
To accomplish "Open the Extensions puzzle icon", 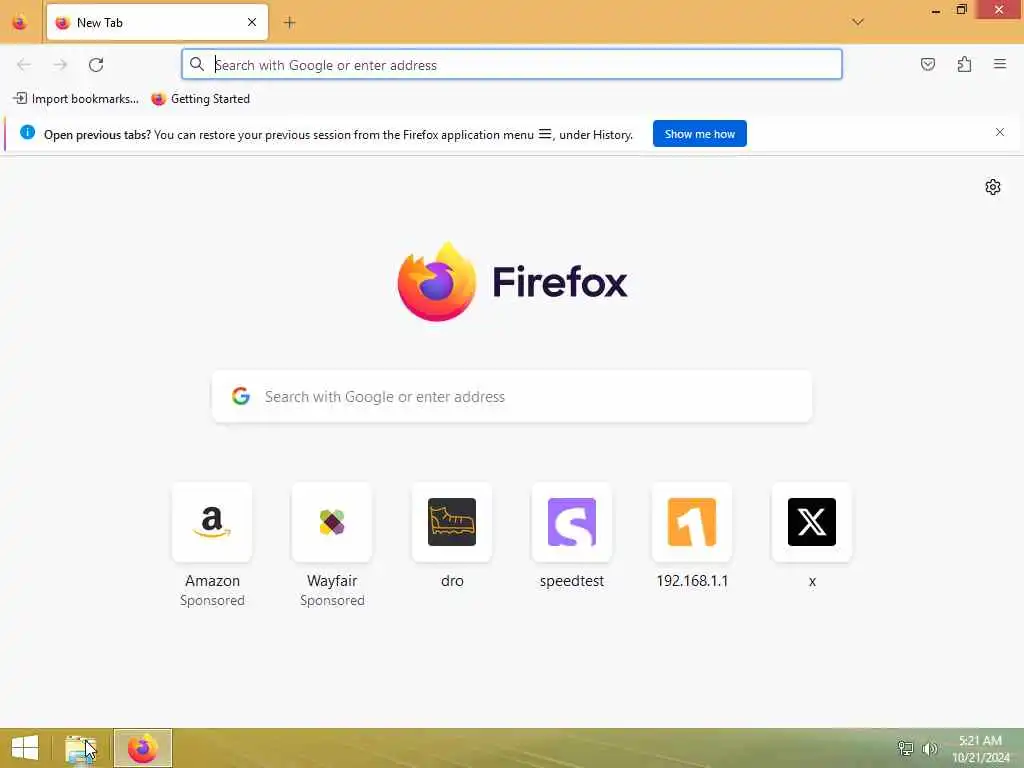I will 965,64.
